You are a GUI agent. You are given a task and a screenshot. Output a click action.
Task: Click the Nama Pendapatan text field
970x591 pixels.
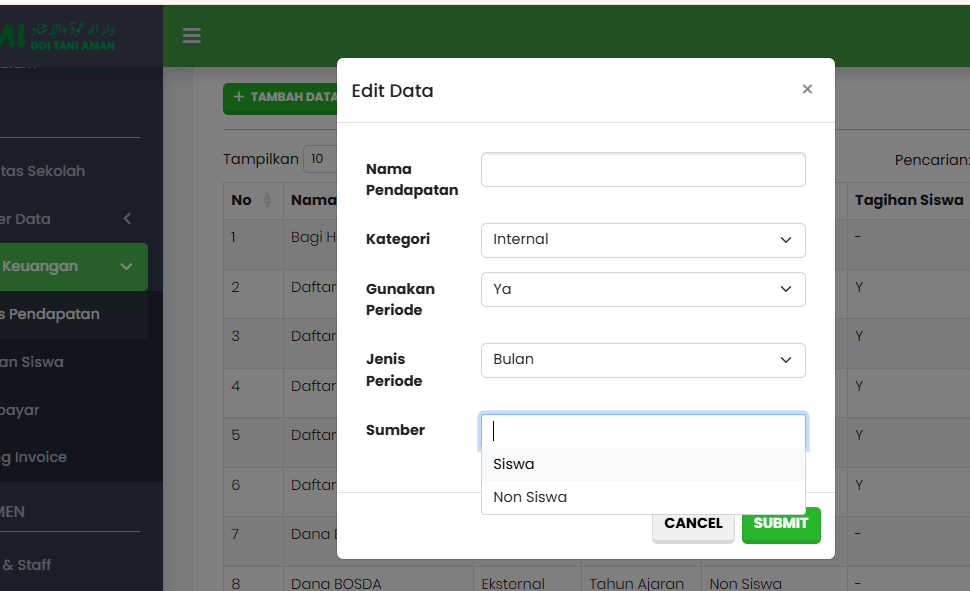[x=643, y=170]
